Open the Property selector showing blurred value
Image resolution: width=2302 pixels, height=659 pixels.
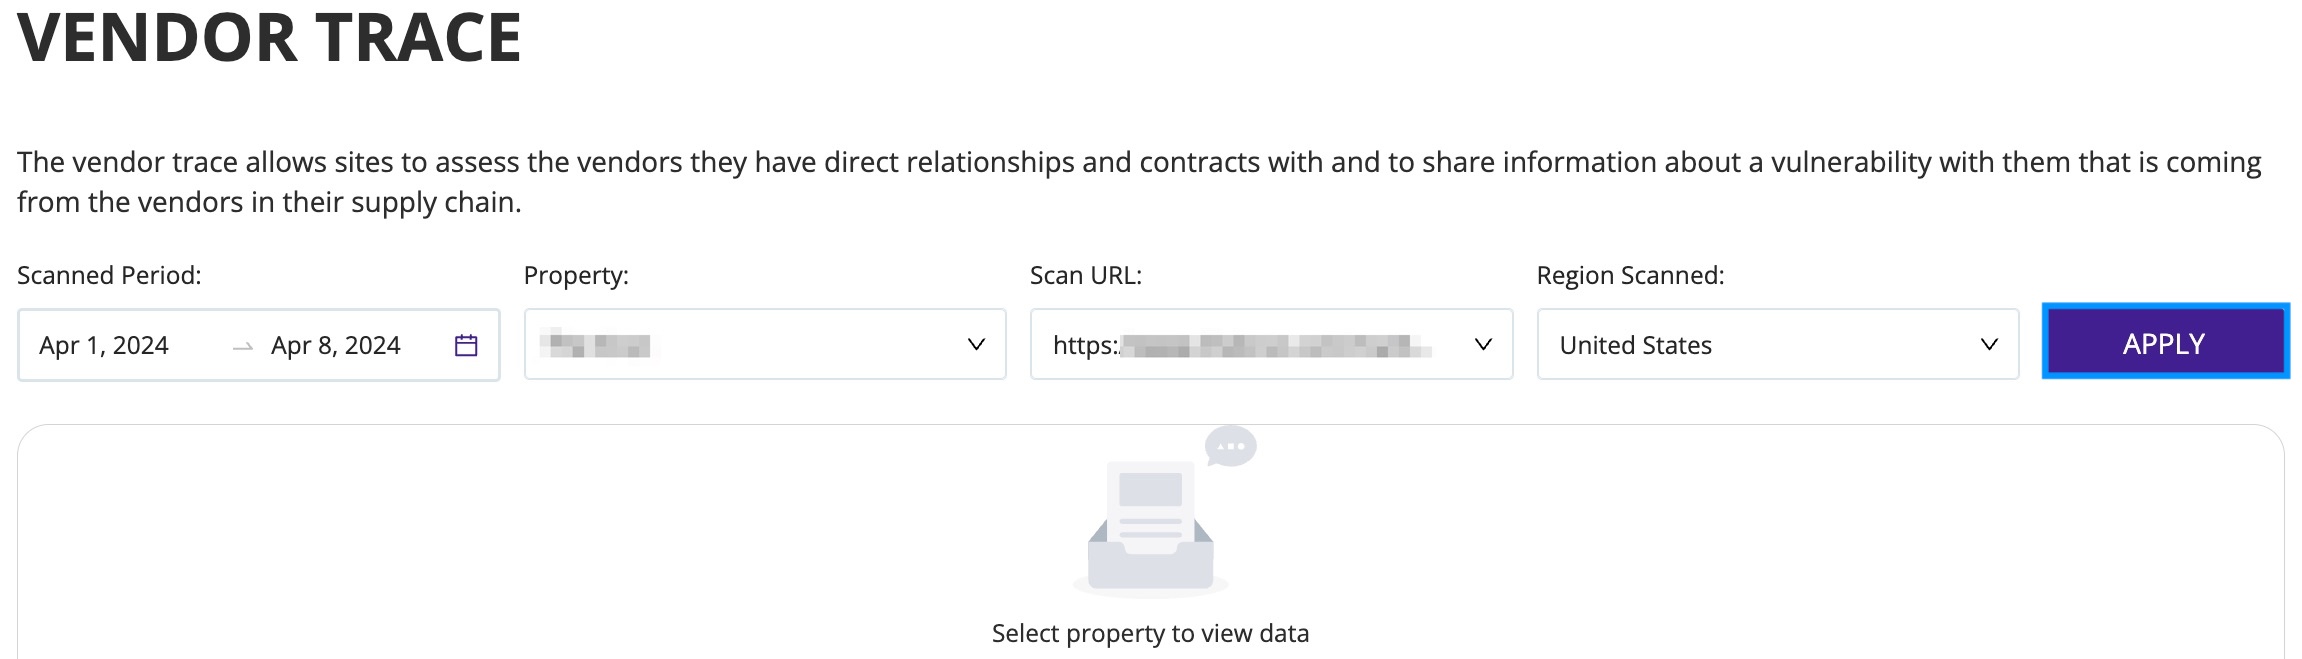(765, 344)
